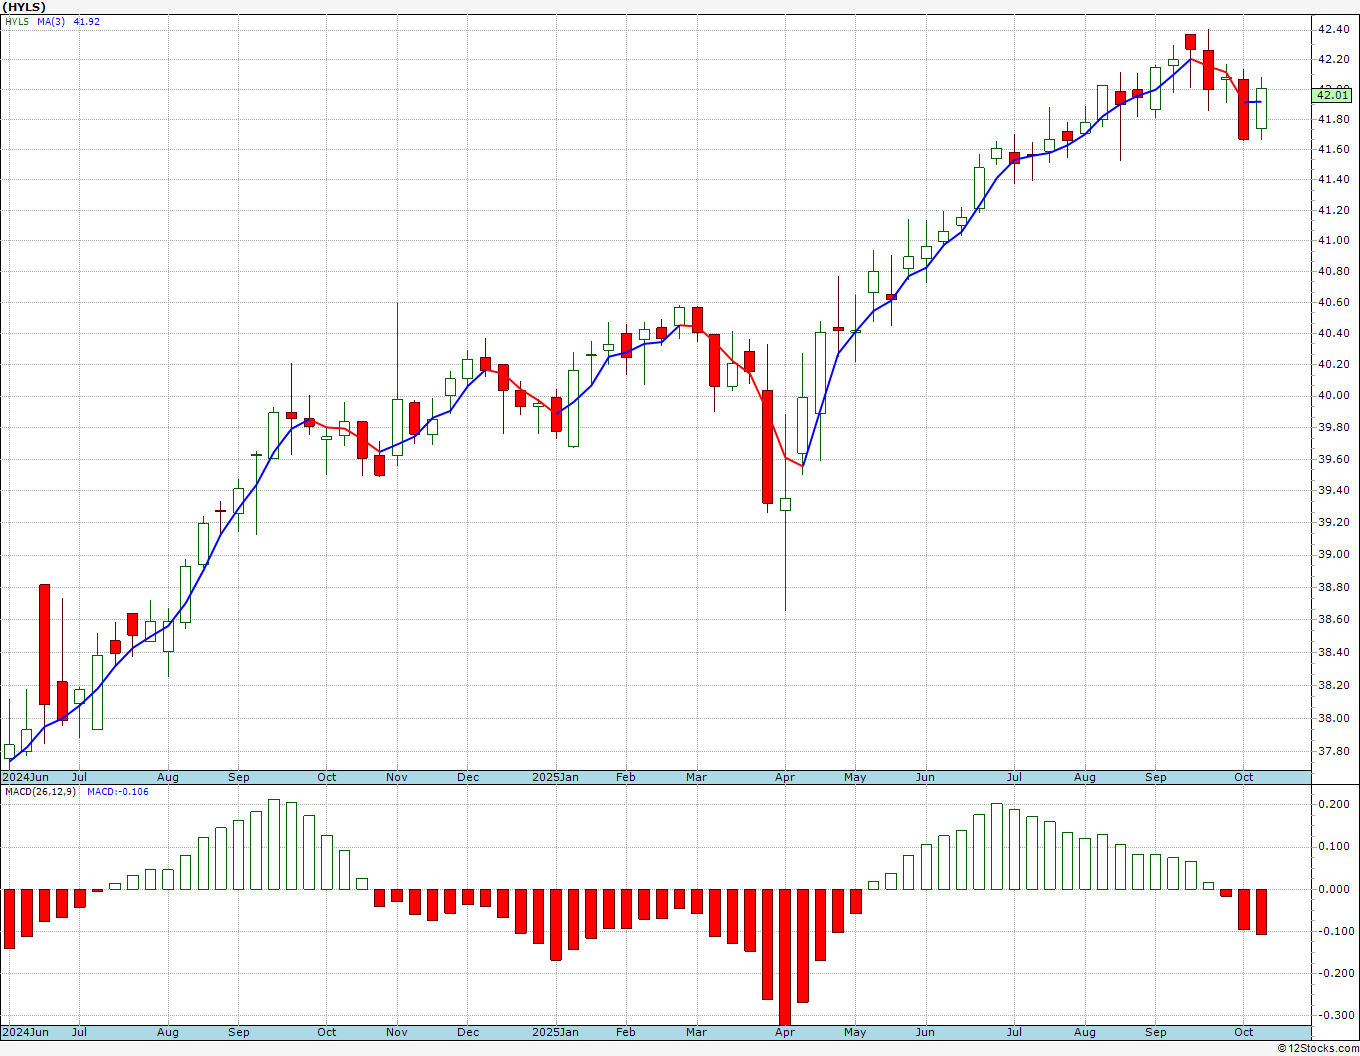
Task: Click the 0.200 MACD axis label
Action: pos(1332,804)
